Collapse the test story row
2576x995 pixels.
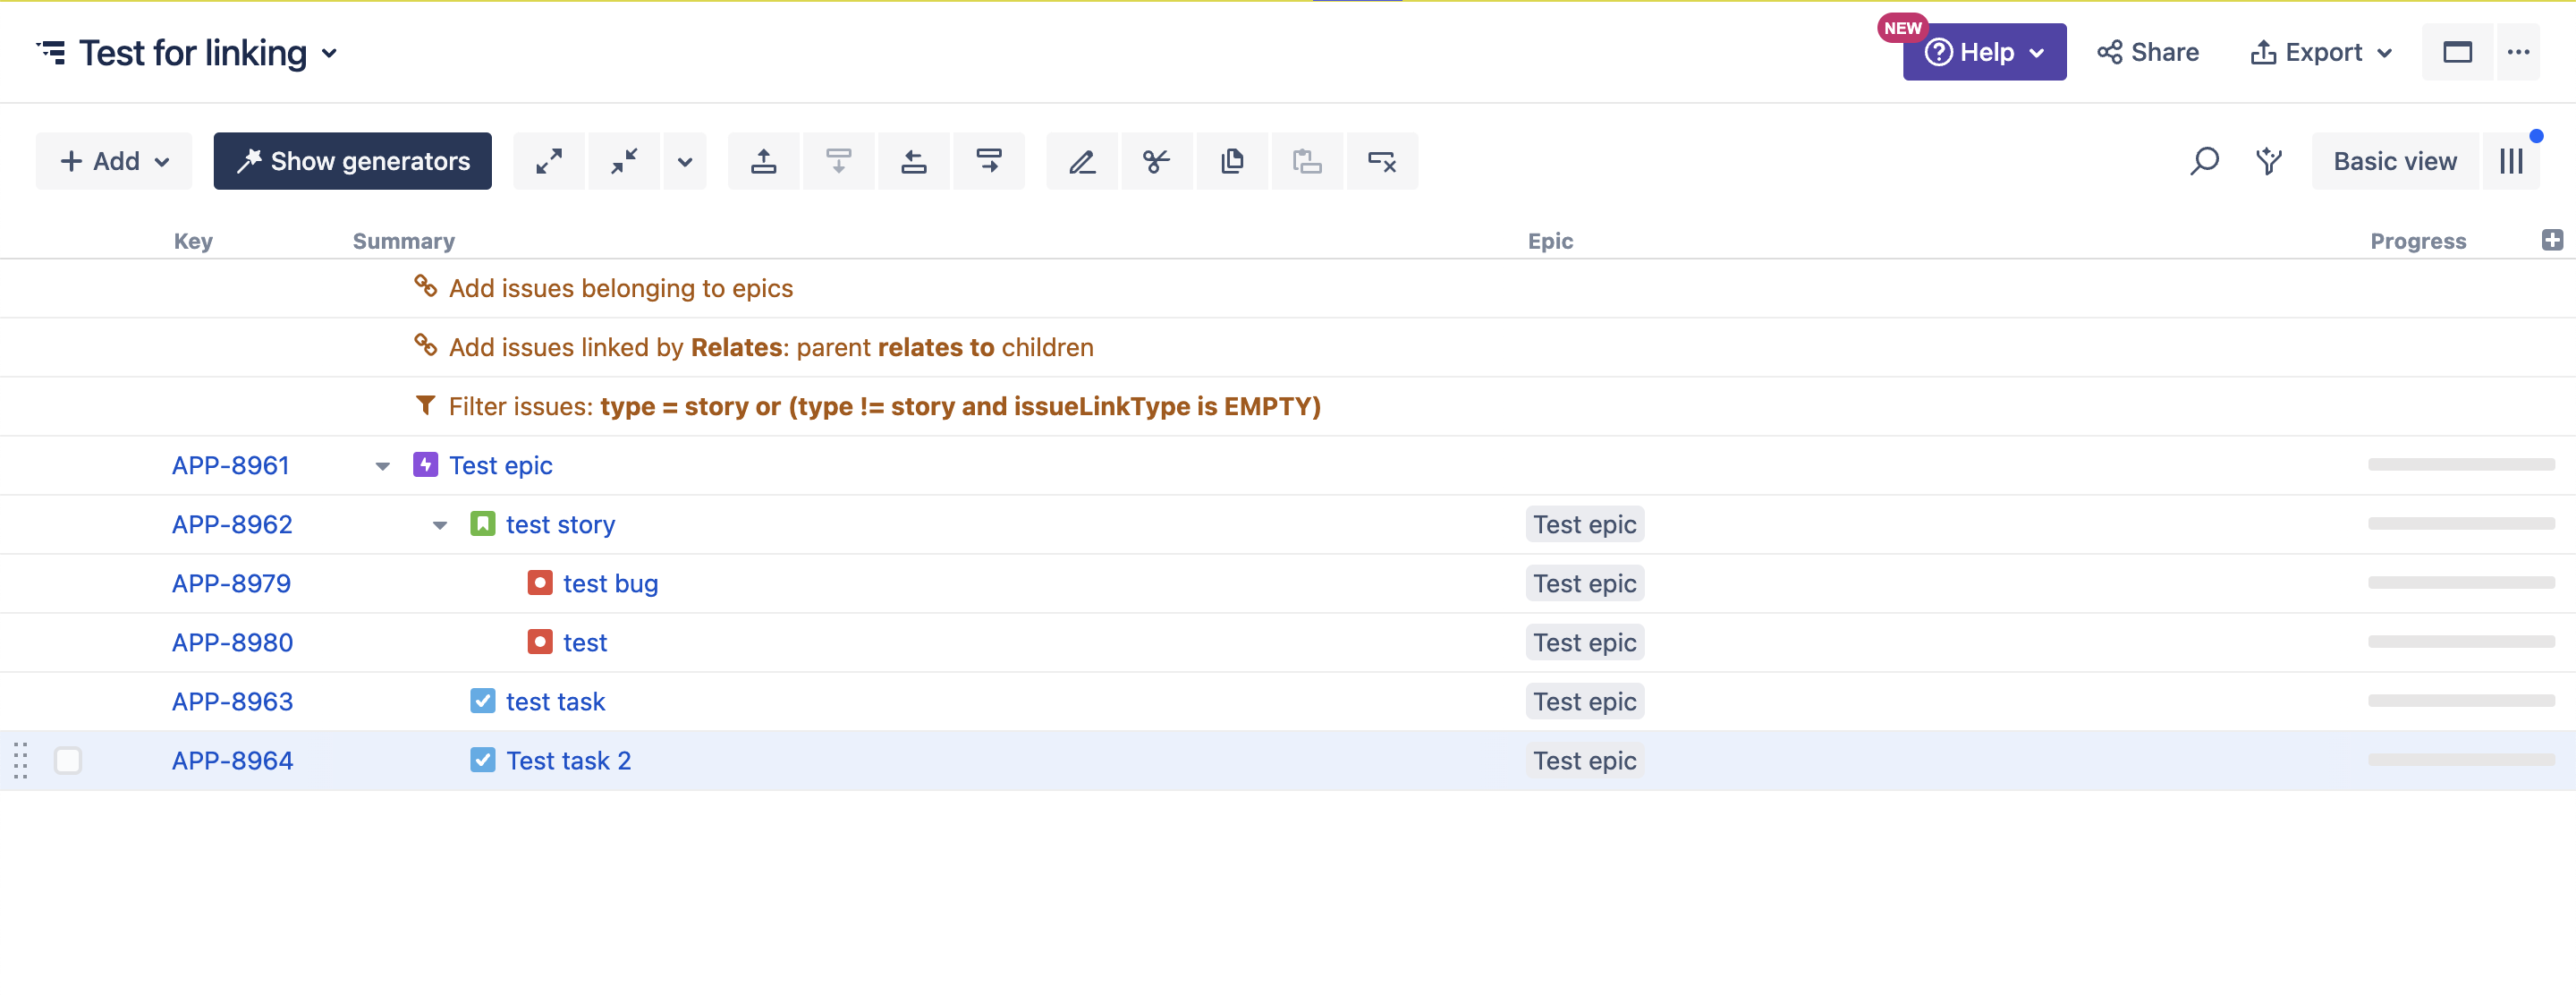(x=439, y=525)
